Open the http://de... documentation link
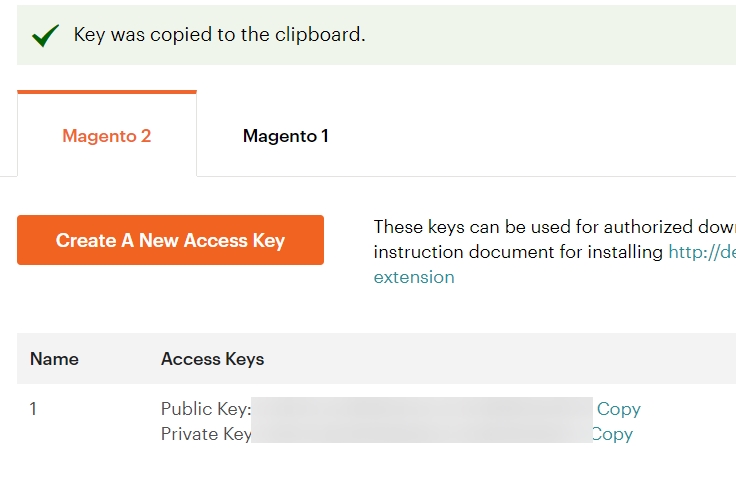736x491 pixels. click(x=702, y=252)
